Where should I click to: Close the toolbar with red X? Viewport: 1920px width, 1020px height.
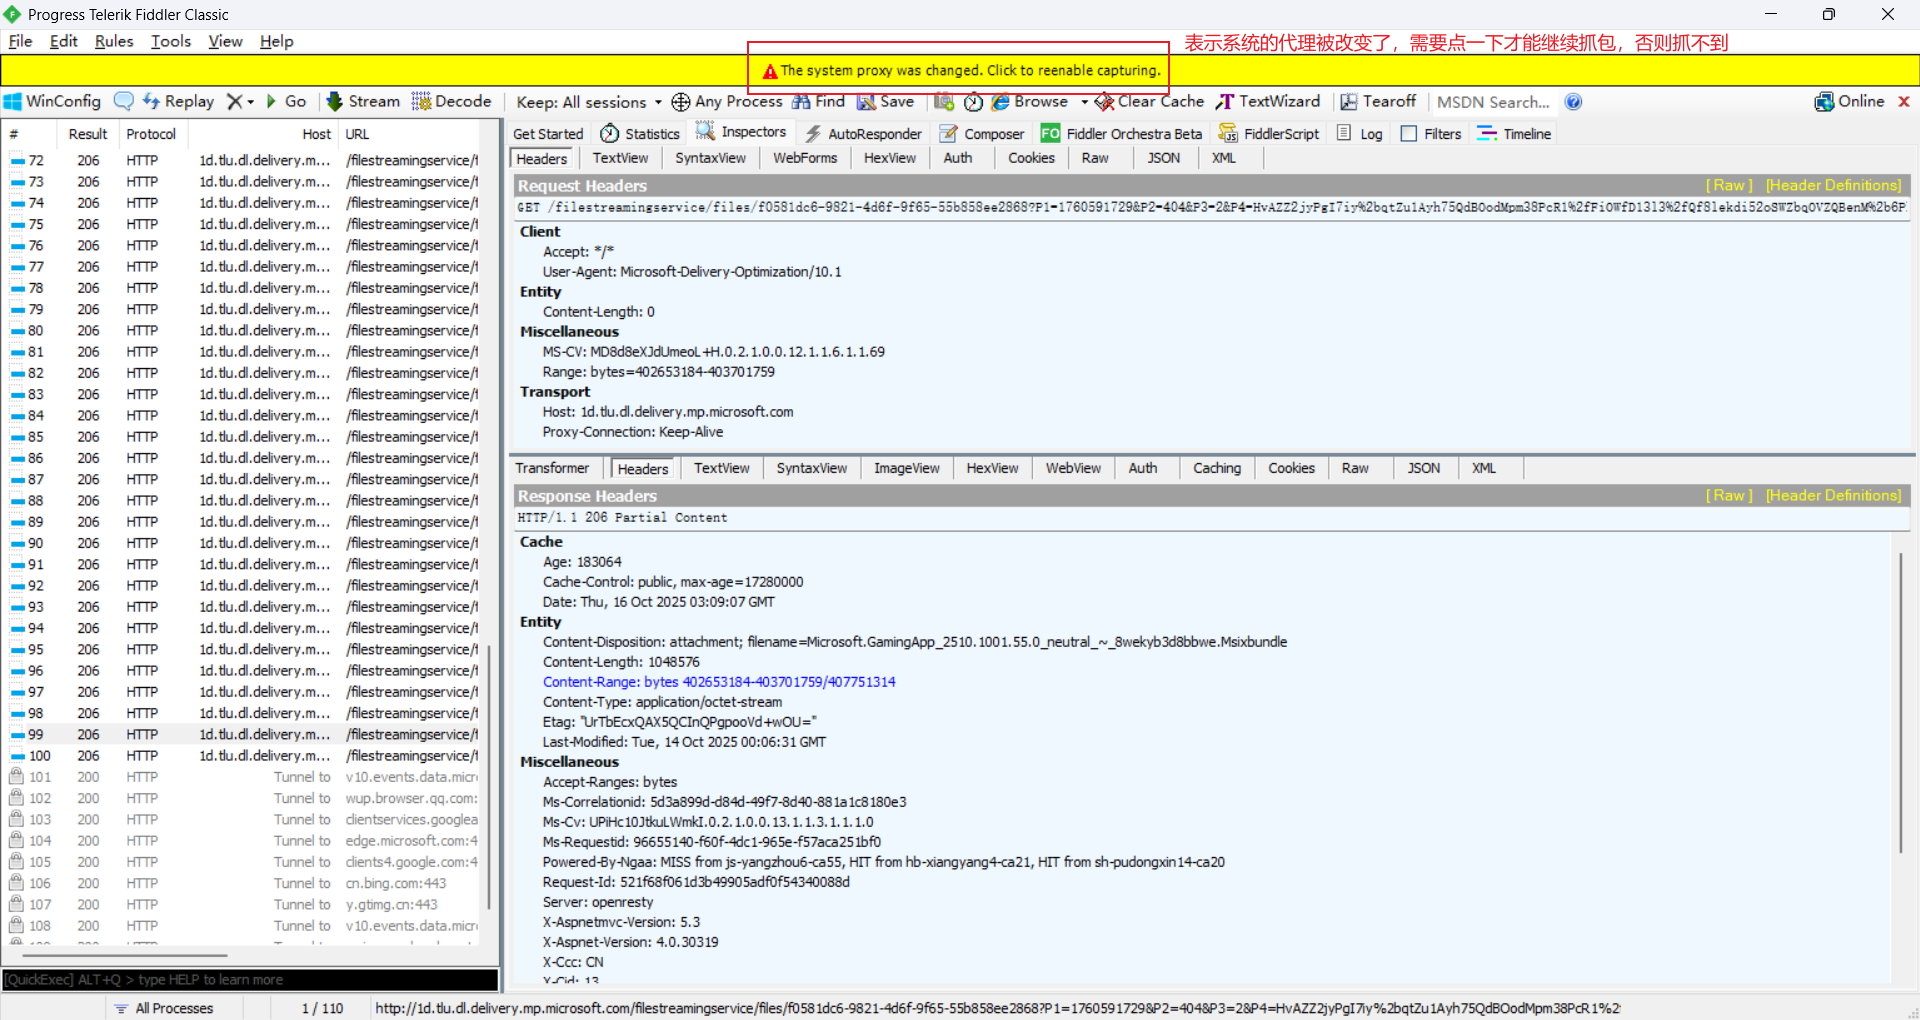click(x=1904, y=102)
